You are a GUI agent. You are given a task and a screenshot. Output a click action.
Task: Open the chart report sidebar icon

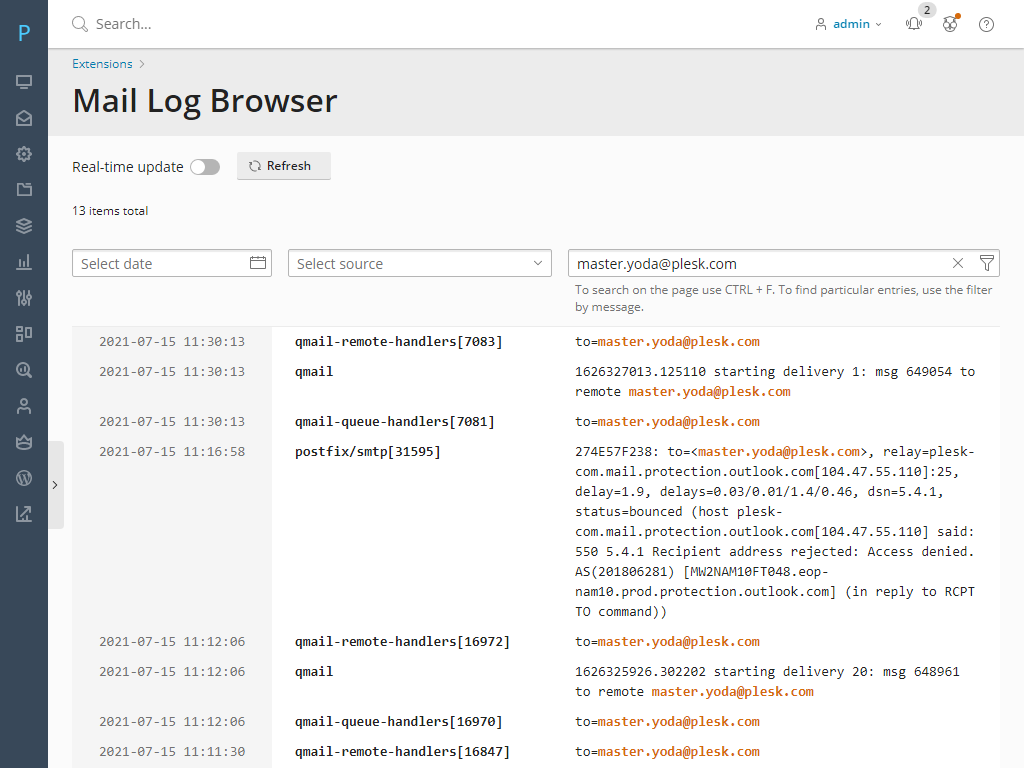click(x=24, y=514)
